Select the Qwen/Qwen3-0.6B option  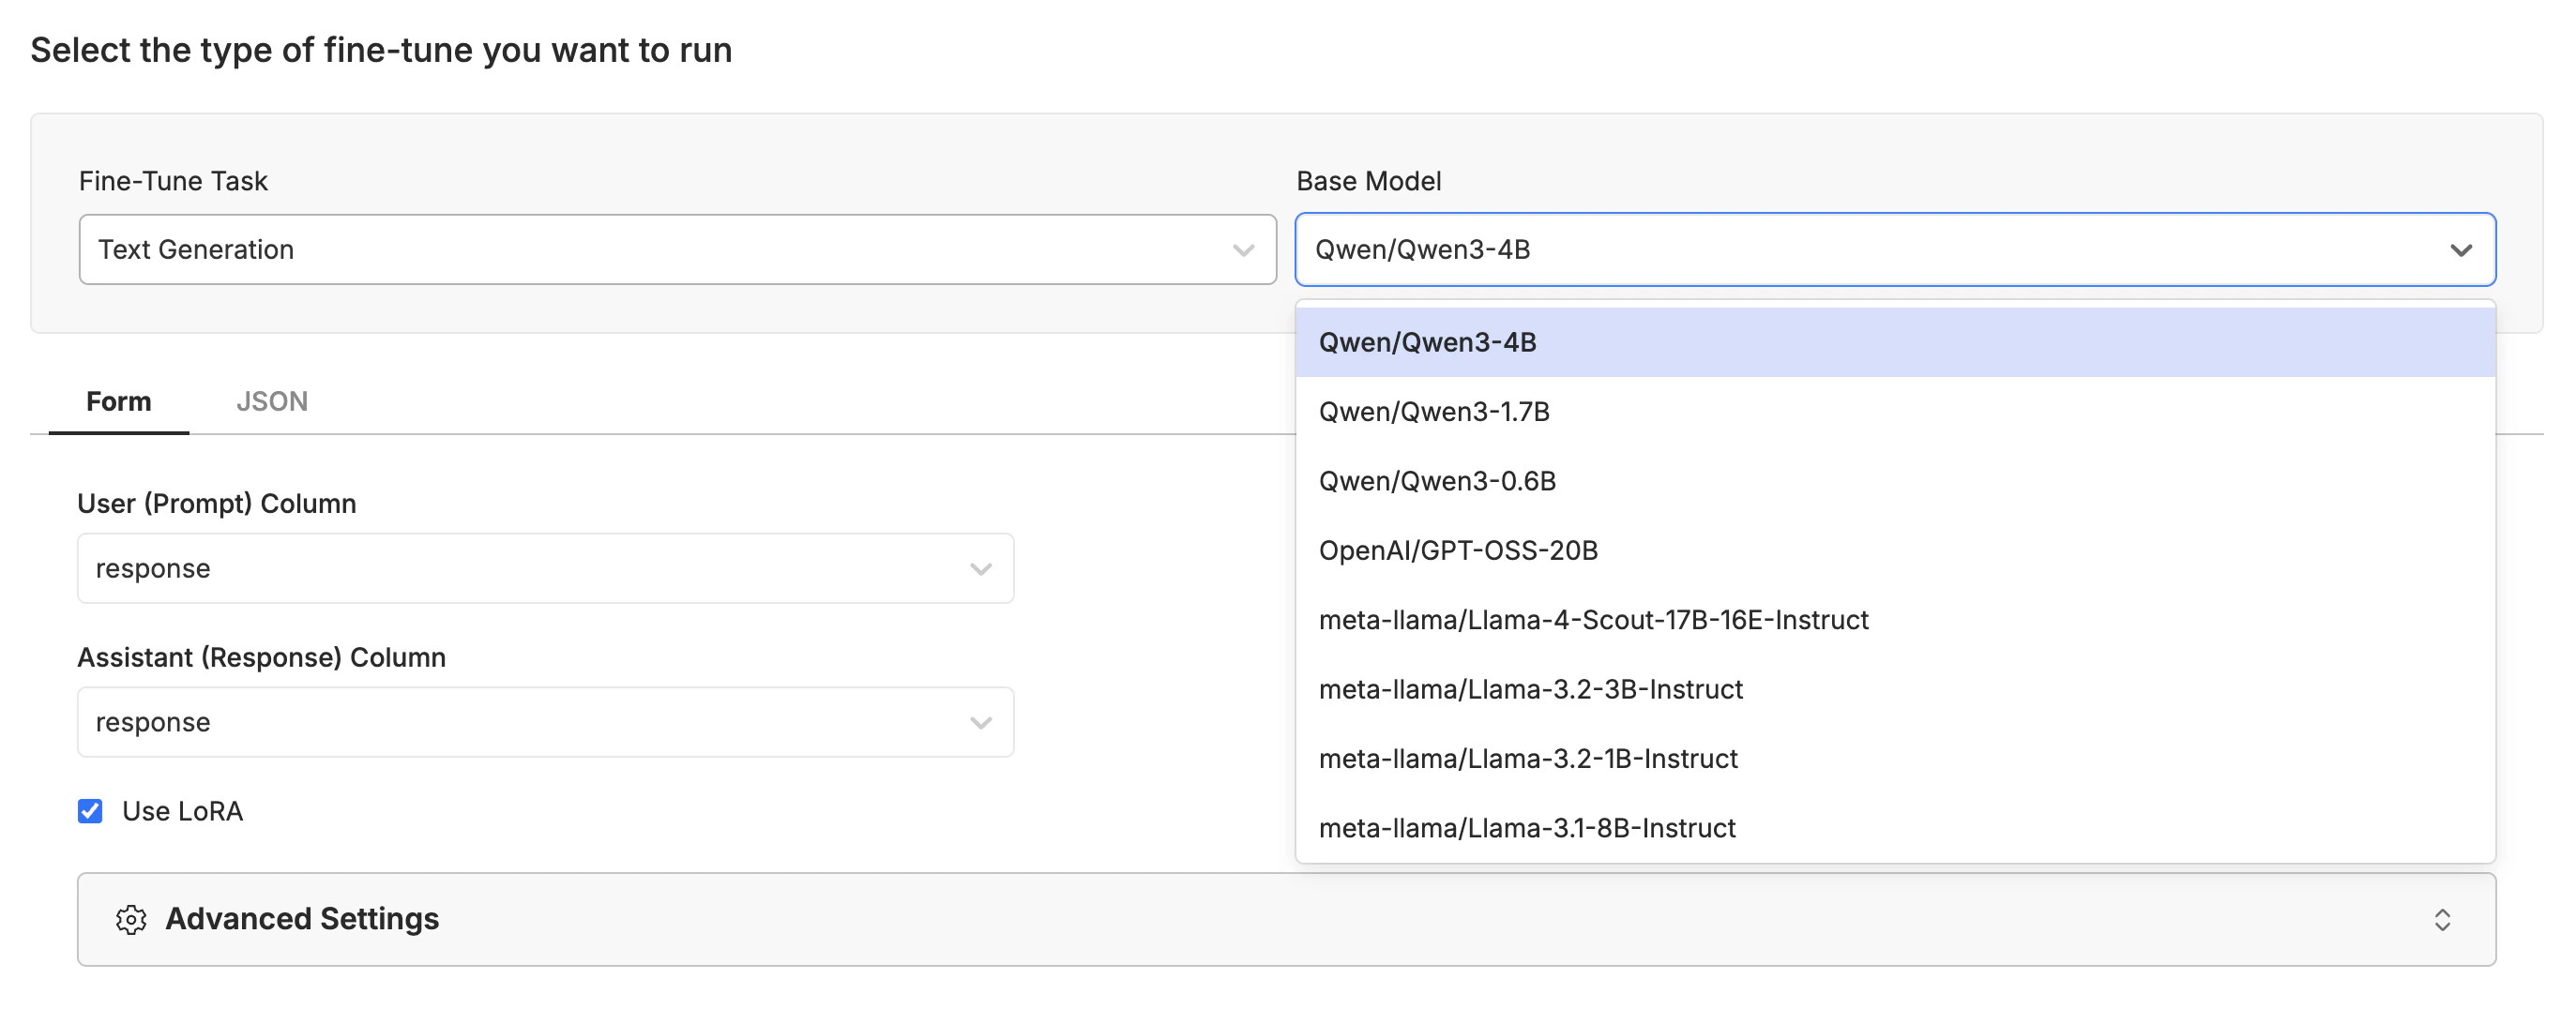[x=1438, y=480]
